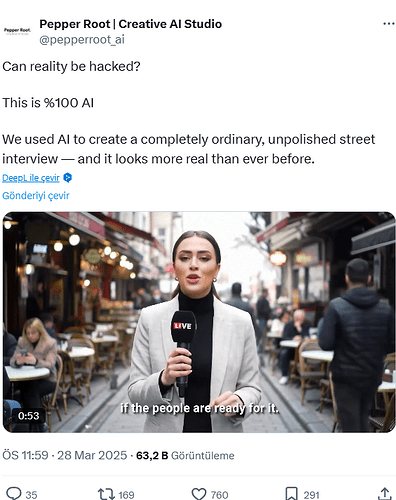Click the repost arrows icon
Image resolution: width=396 pixels, height=500 pixels.
[x=106, y=494]
